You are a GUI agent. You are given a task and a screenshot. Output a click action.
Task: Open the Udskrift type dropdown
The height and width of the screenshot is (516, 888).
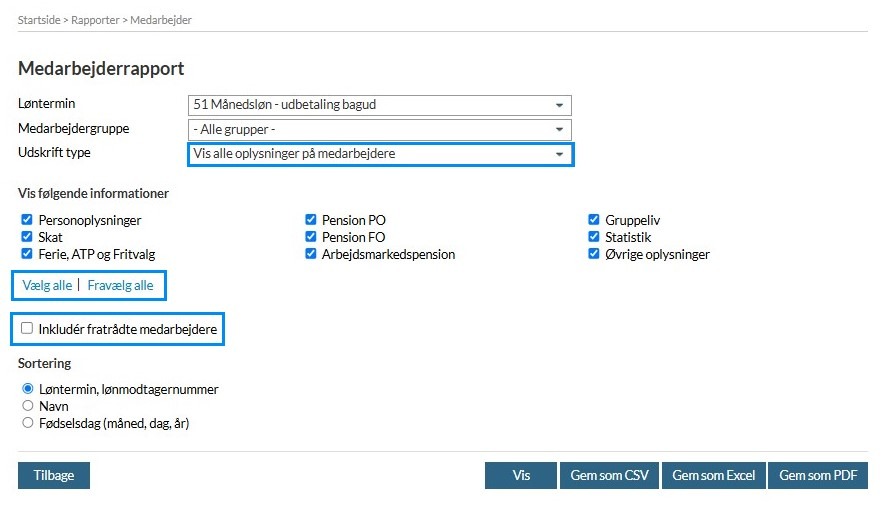(x=379, y=154)
